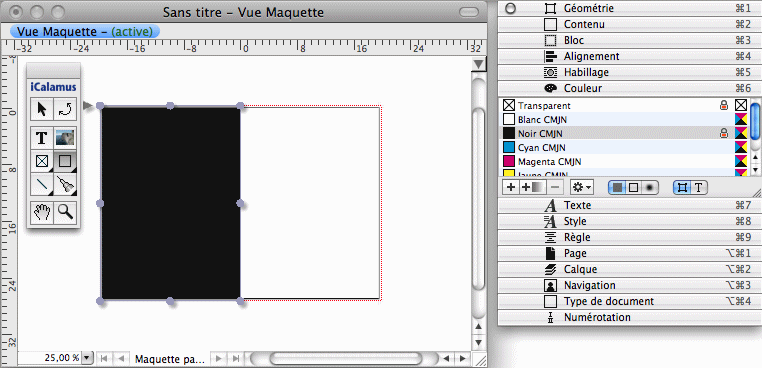Select the line drawing tool

(x=42, y=185)
